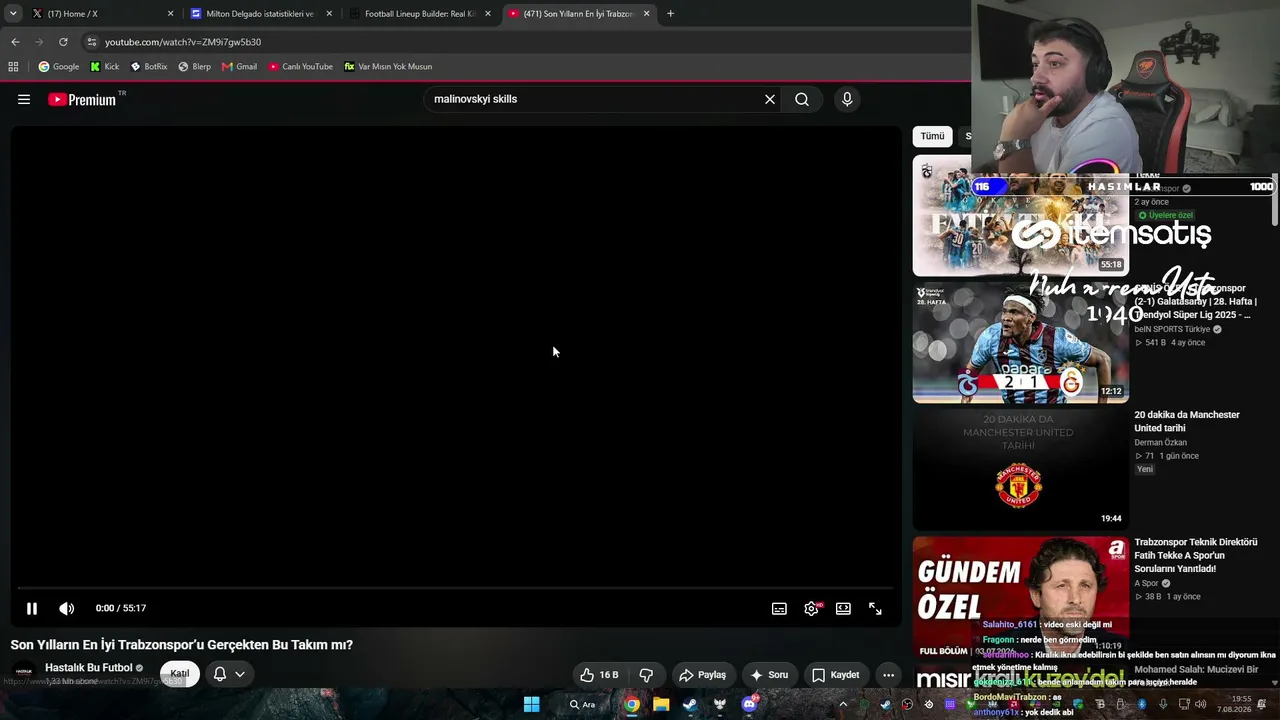Expand the notification bell dropdown
The height and width of the screenshot is (720, 1280).
coord(229,674)
